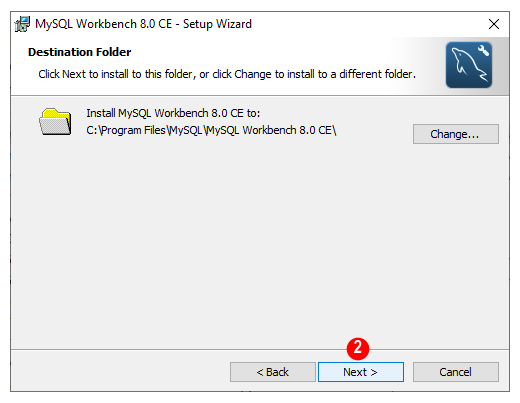Click the C:\Program Files\MySQL install path text
This screenshot has width=520, height=403.
211,130
